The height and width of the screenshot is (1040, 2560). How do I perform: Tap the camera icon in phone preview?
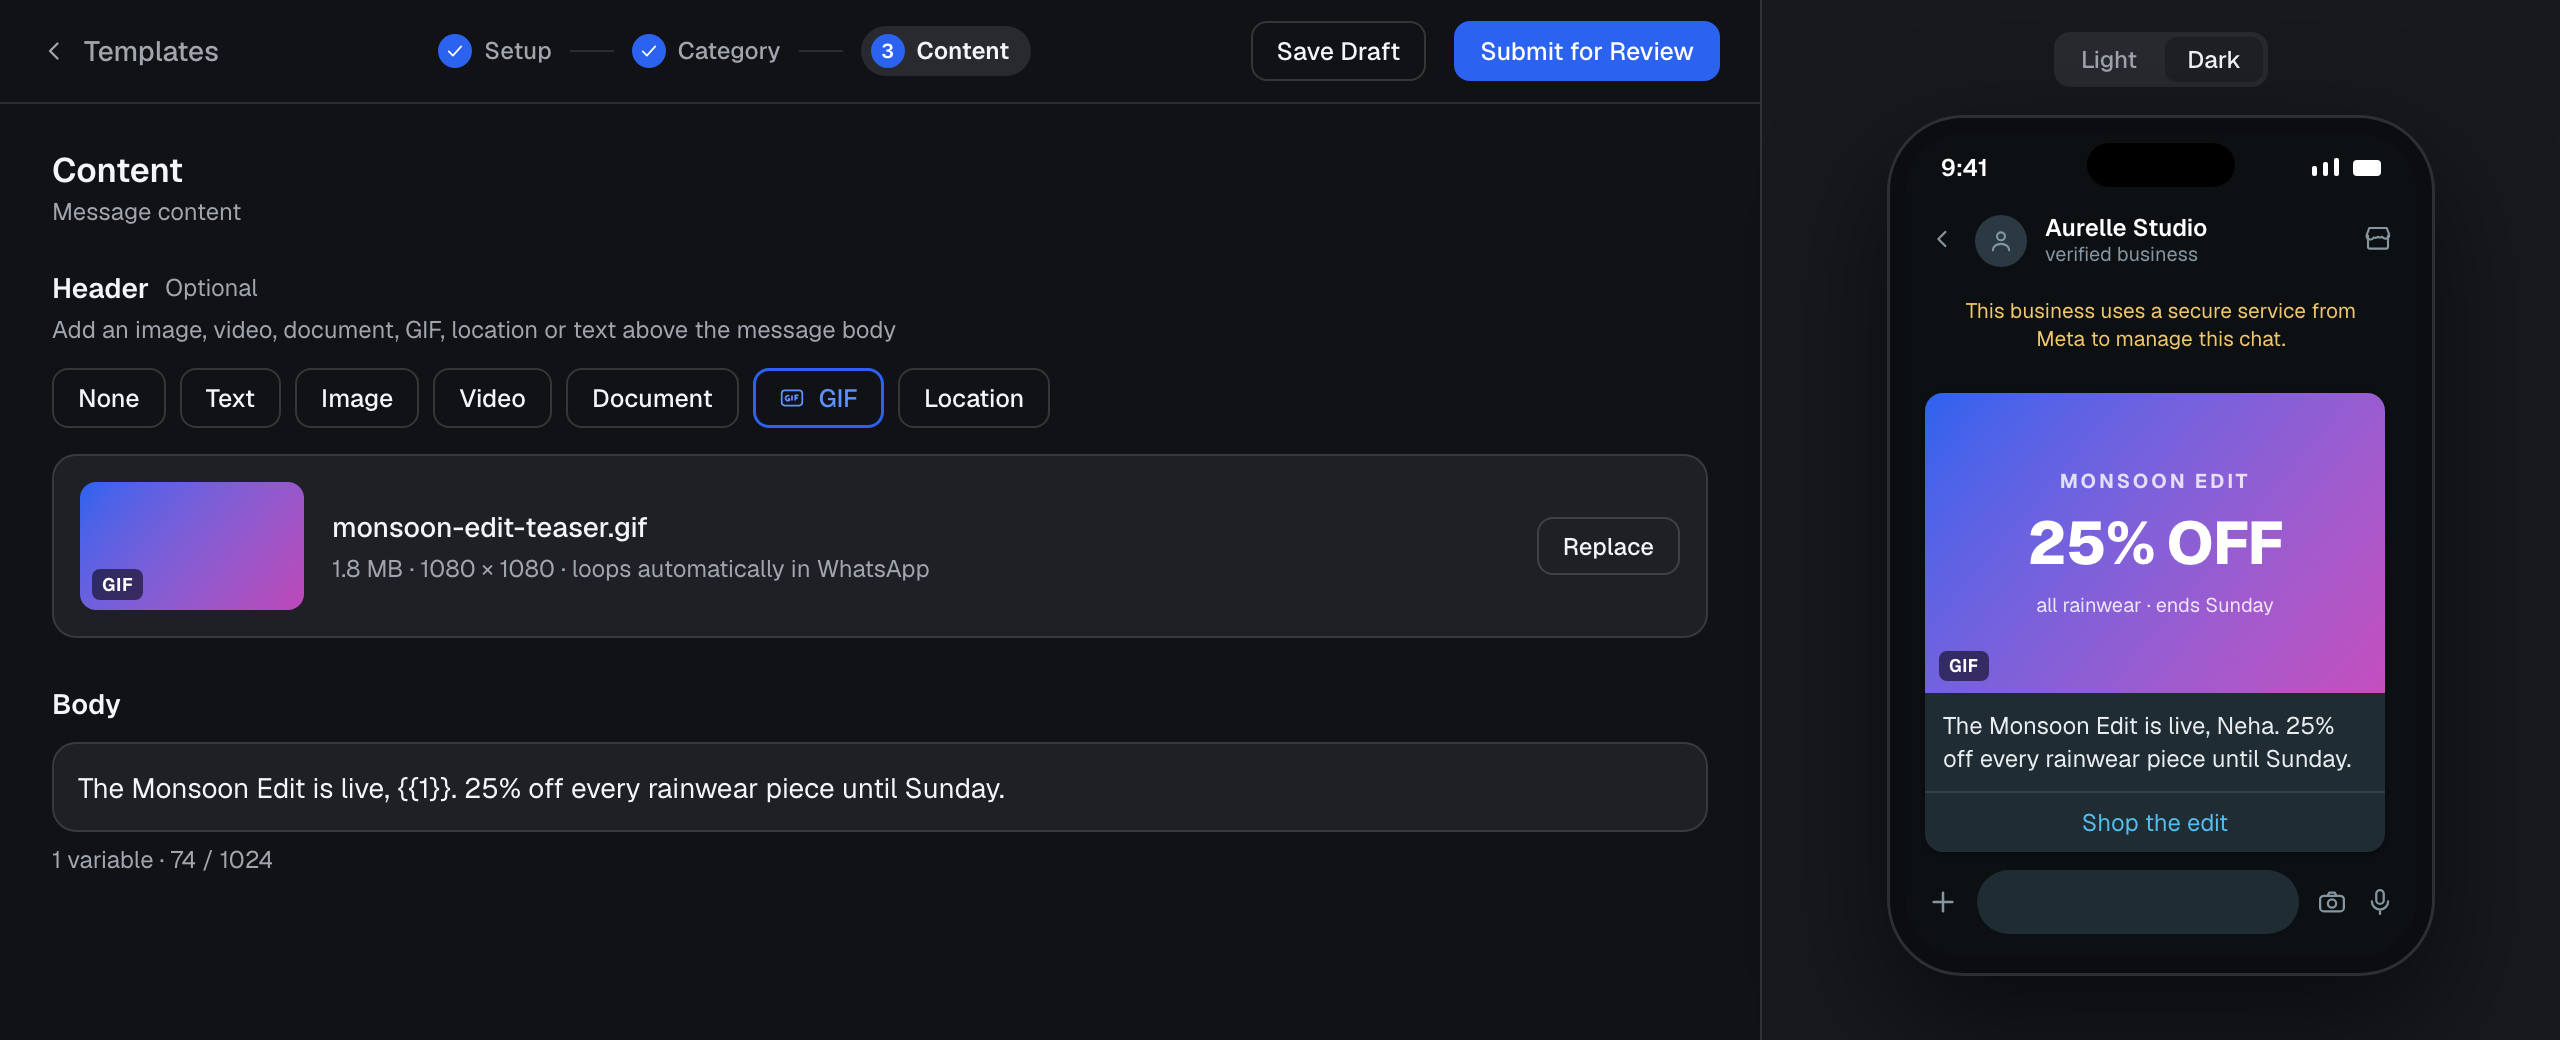pyautogui.click(x=2332, y=902)
